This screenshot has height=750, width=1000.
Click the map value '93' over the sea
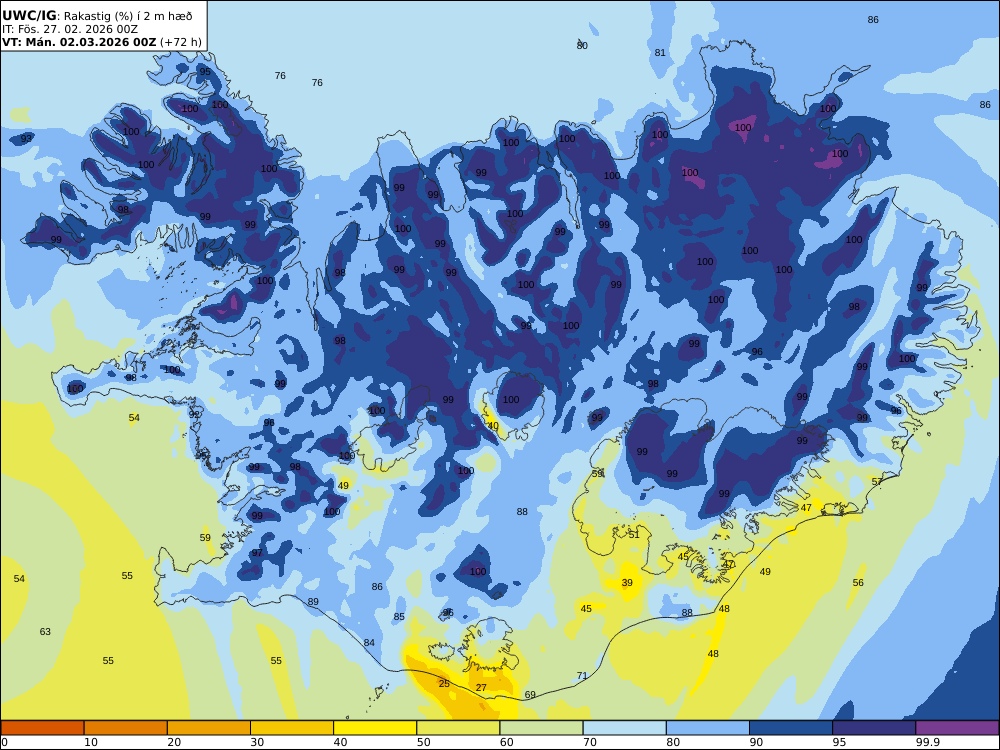click(26, 138)
